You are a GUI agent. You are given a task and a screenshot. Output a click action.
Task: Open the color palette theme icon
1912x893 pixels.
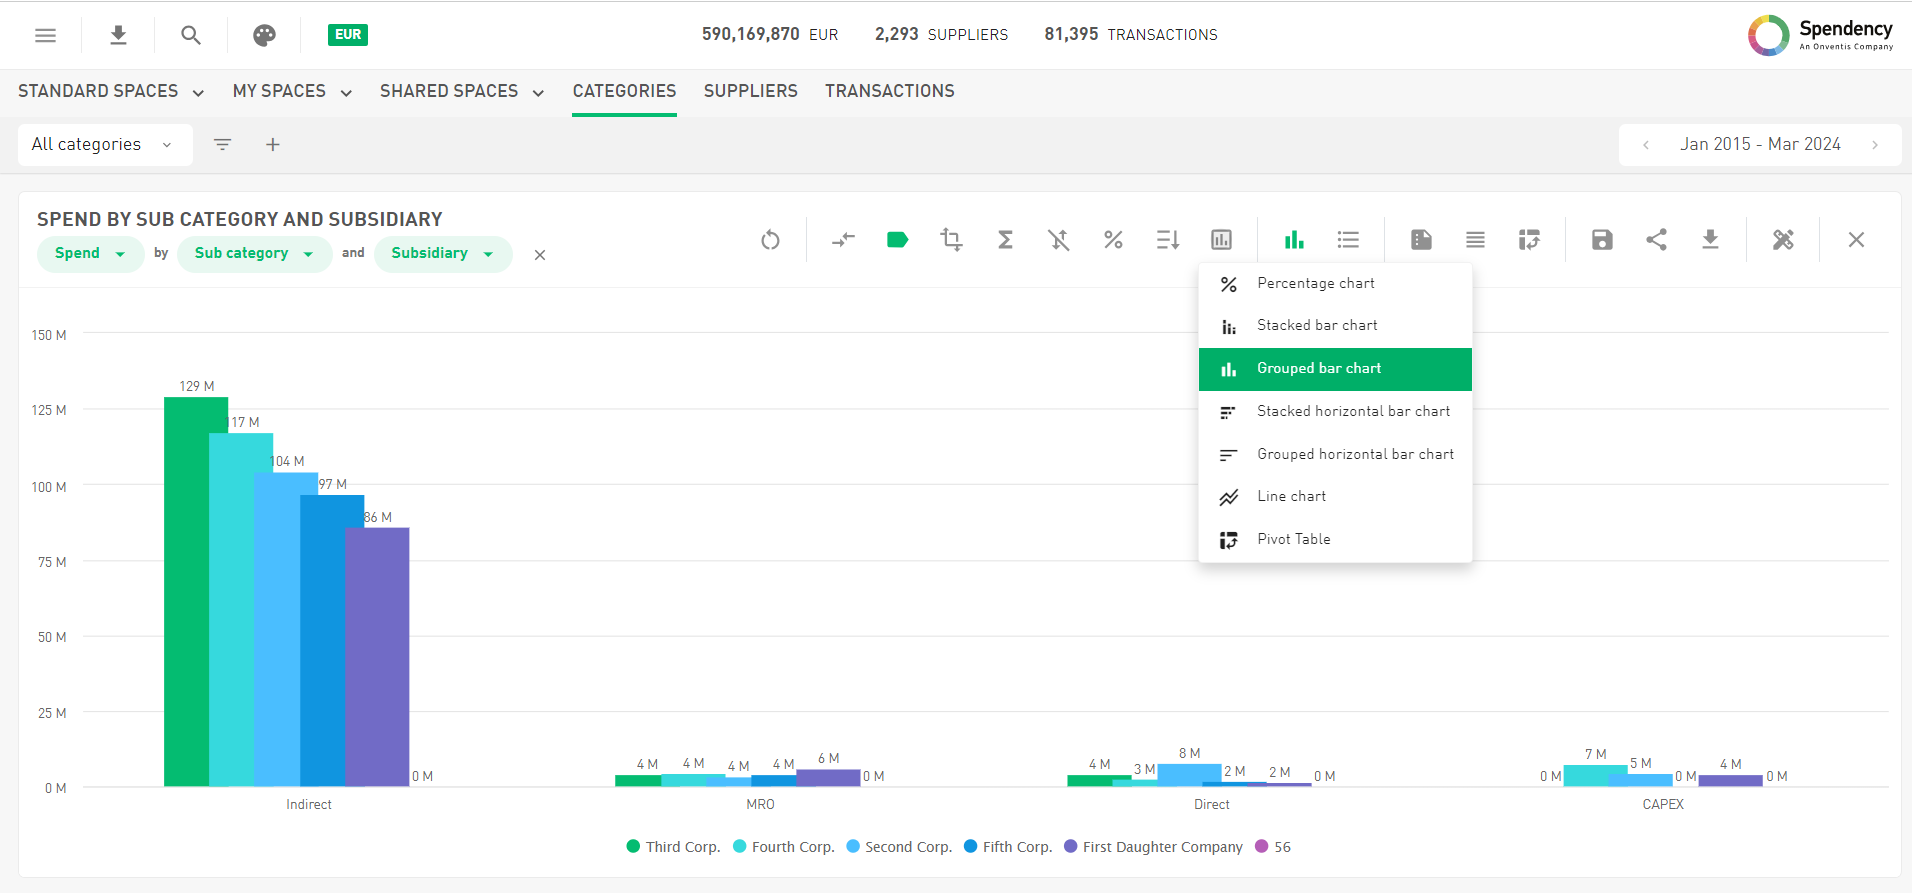click(x=264, y=35)
